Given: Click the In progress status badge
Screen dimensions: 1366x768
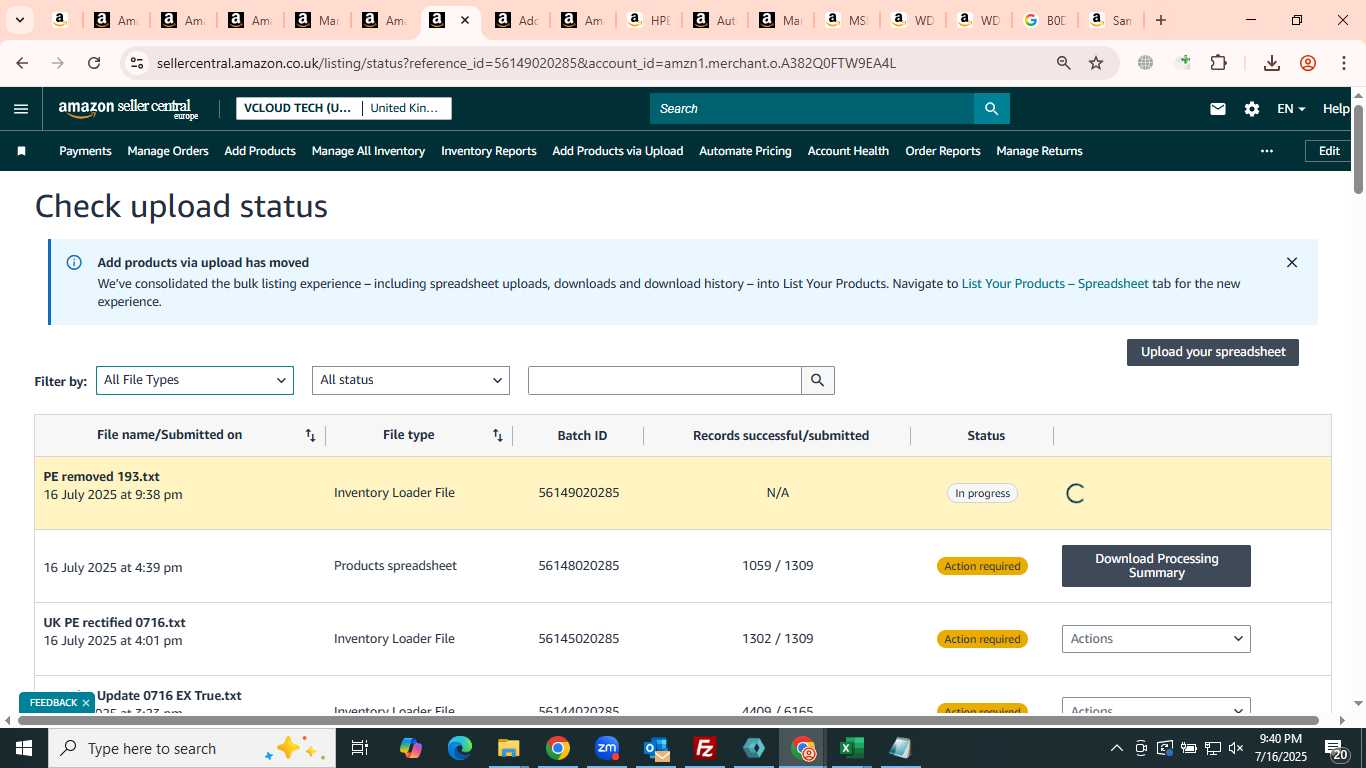Looking at the screenshot, I should [982, 493].
